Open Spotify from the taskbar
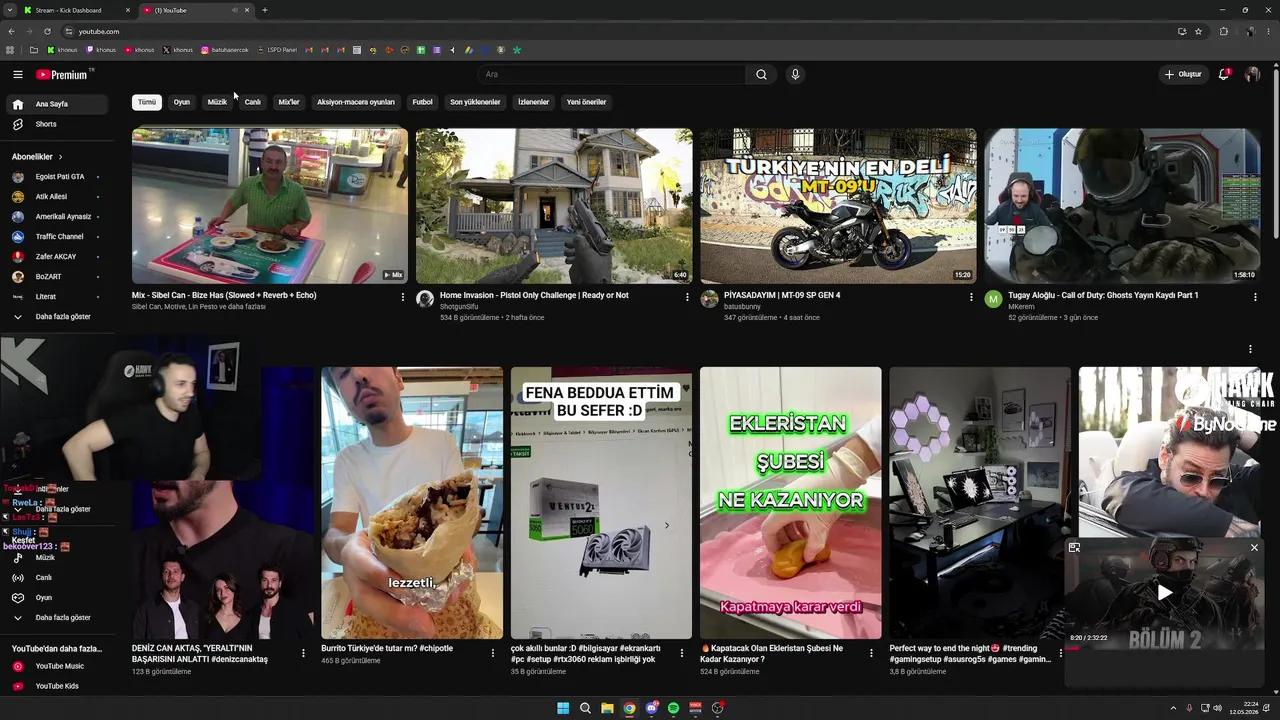Viewport: 1280px width, 720px height. pos(673,708)
